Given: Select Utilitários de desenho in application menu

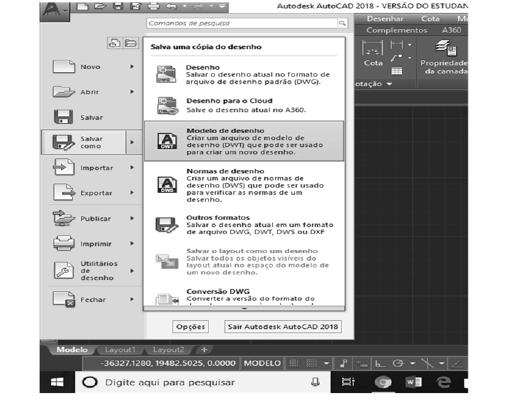Looking at the screenshot, I should click(x=91, y=270).
